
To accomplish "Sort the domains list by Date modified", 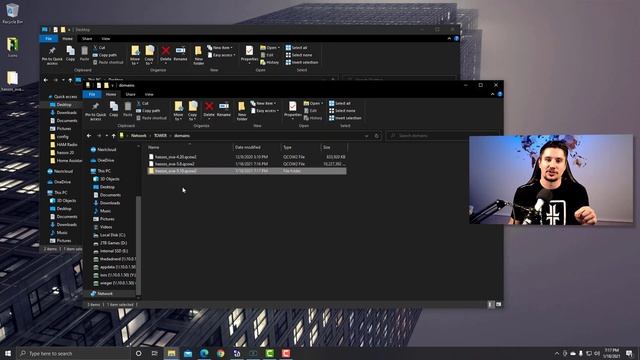I will coord(257,147).
